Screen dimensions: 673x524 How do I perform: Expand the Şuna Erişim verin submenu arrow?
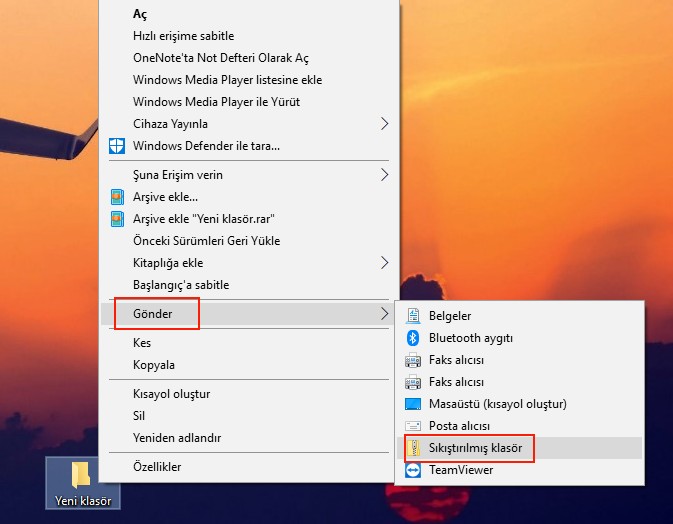point(385,175)
